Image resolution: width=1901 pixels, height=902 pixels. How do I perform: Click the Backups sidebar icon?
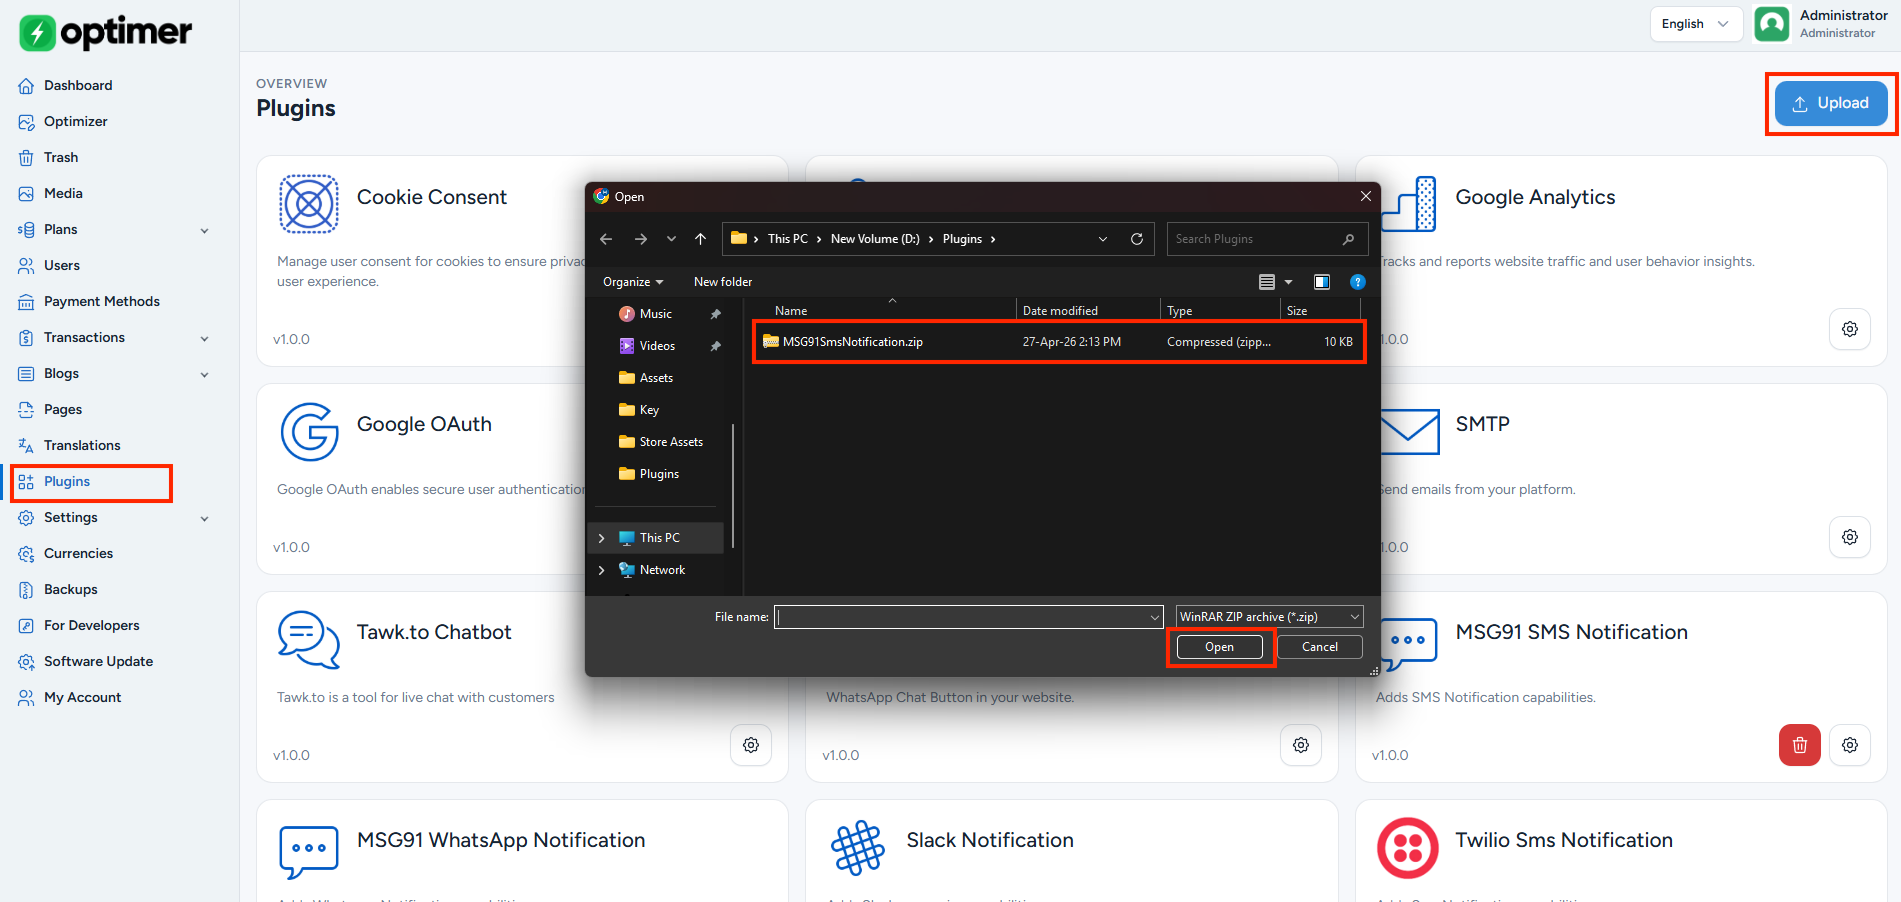click(x=26, y=589)
